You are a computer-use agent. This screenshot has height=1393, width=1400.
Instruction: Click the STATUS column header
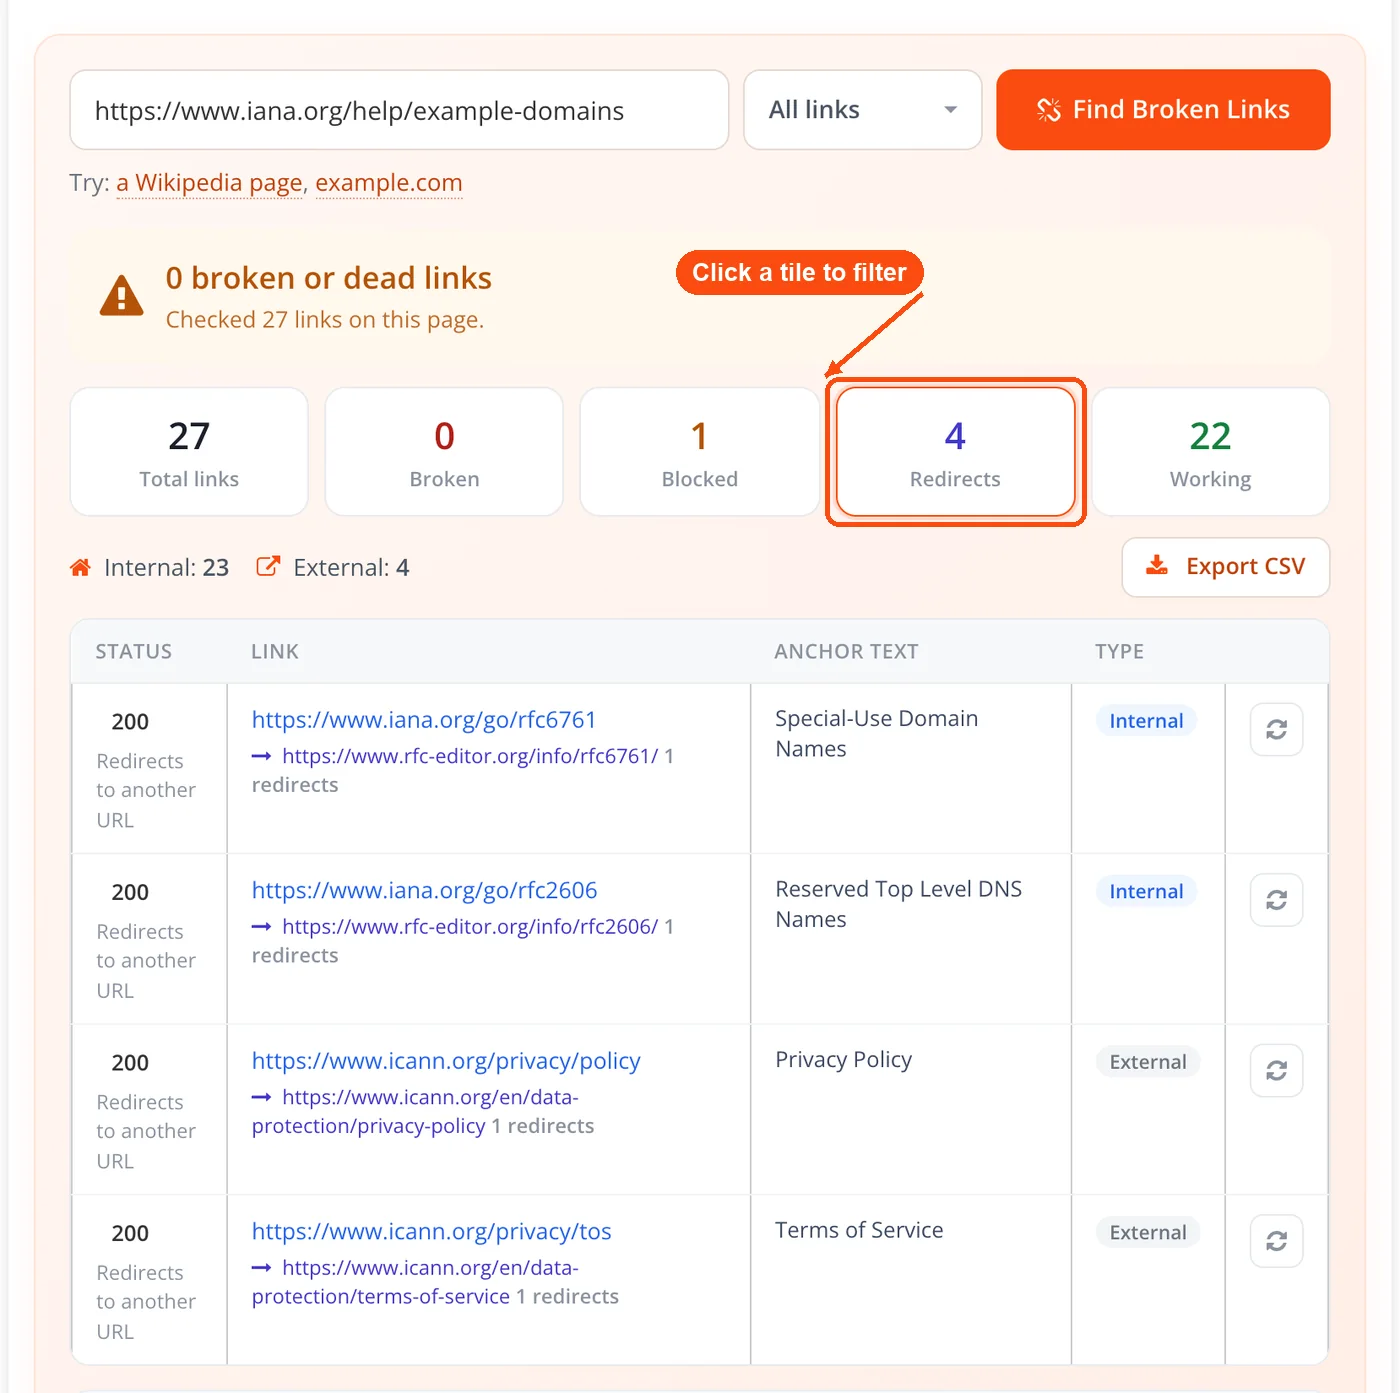click(x=134, y=652)
